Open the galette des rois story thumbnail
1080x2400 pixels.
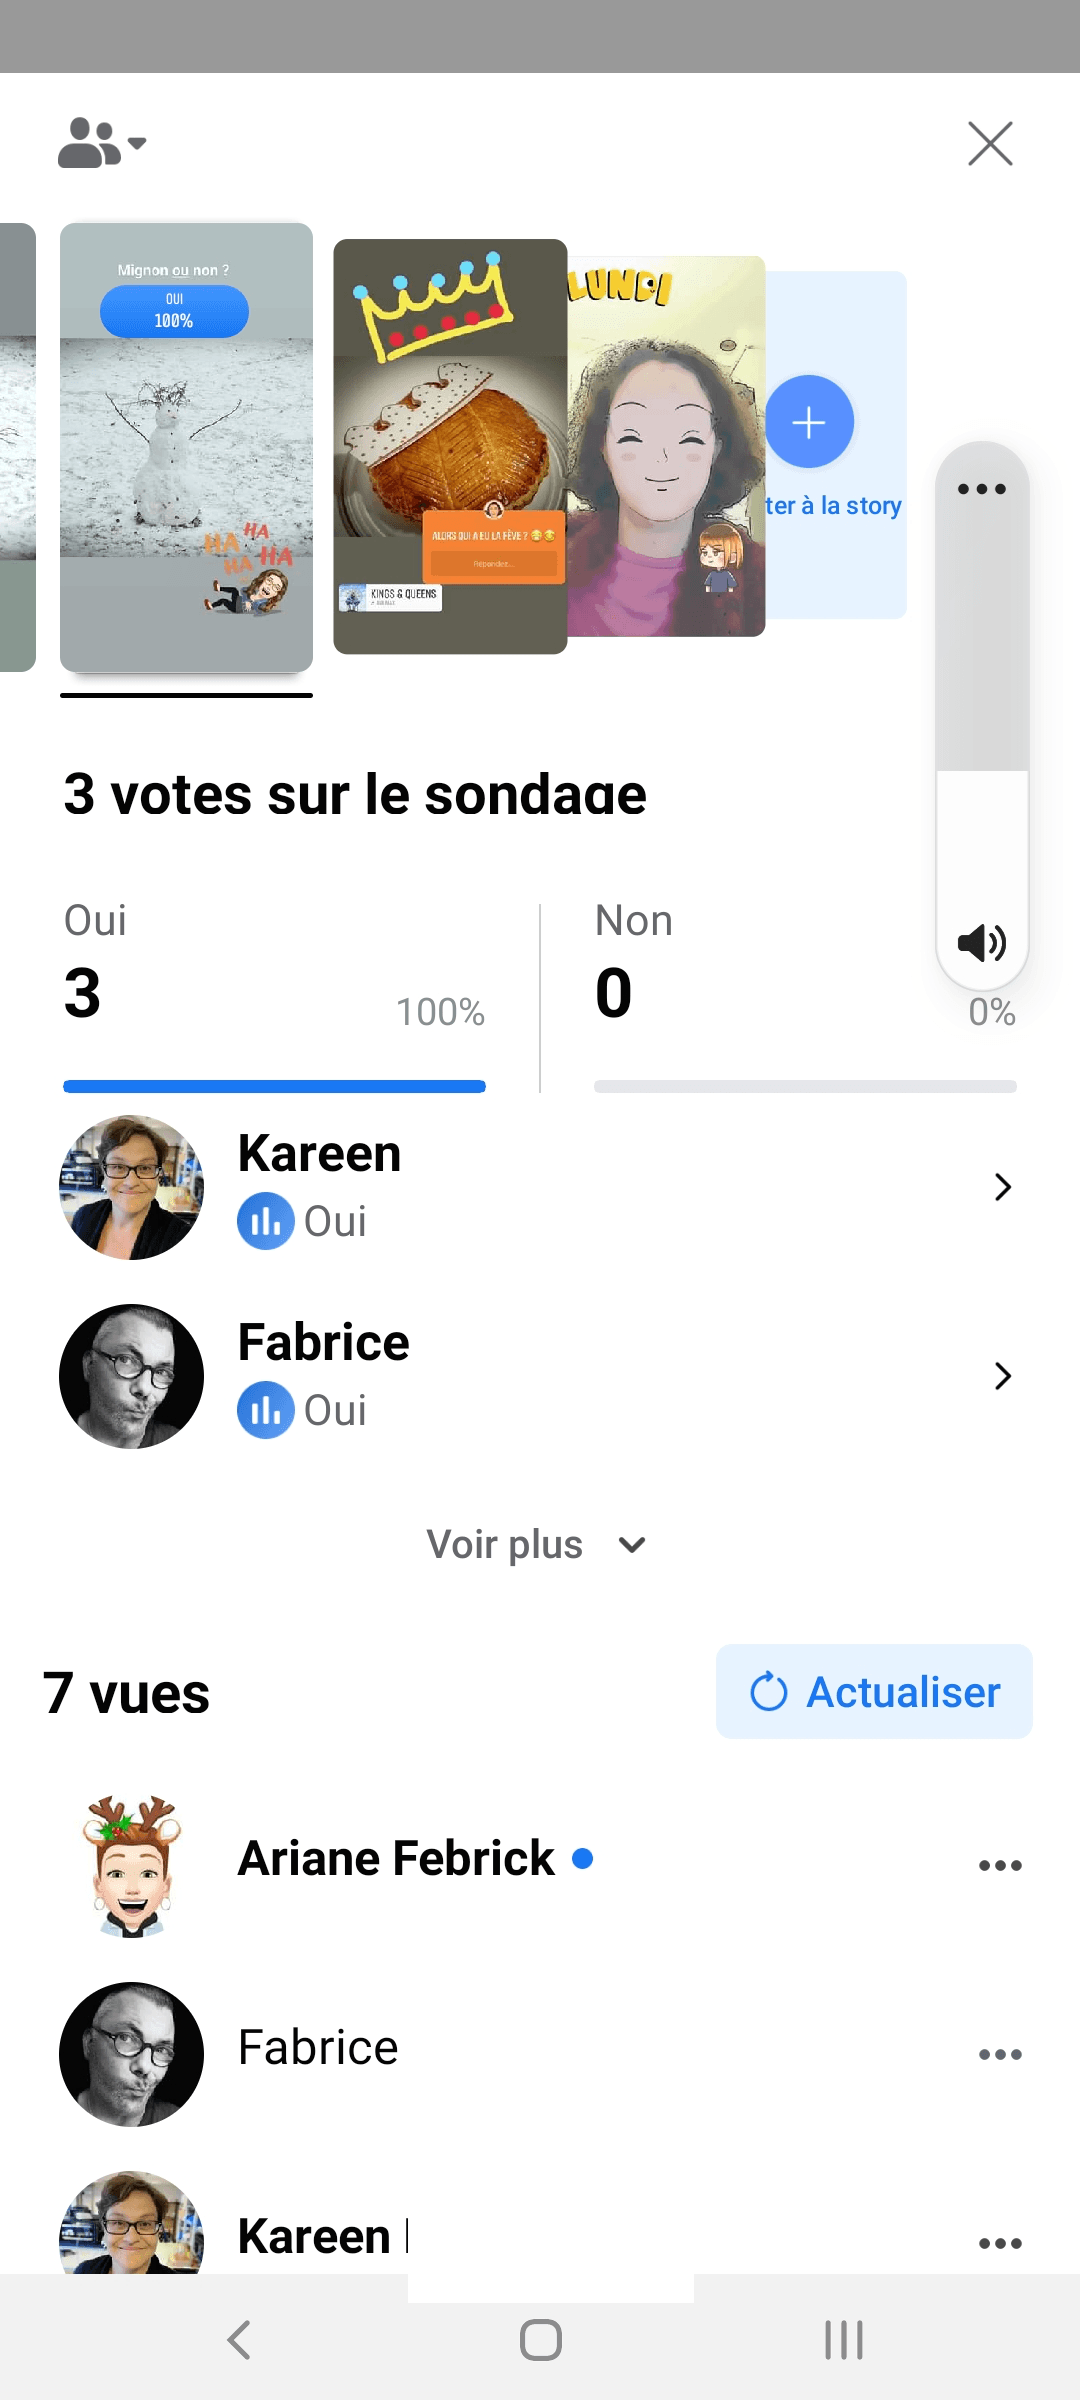pos(450,446)
